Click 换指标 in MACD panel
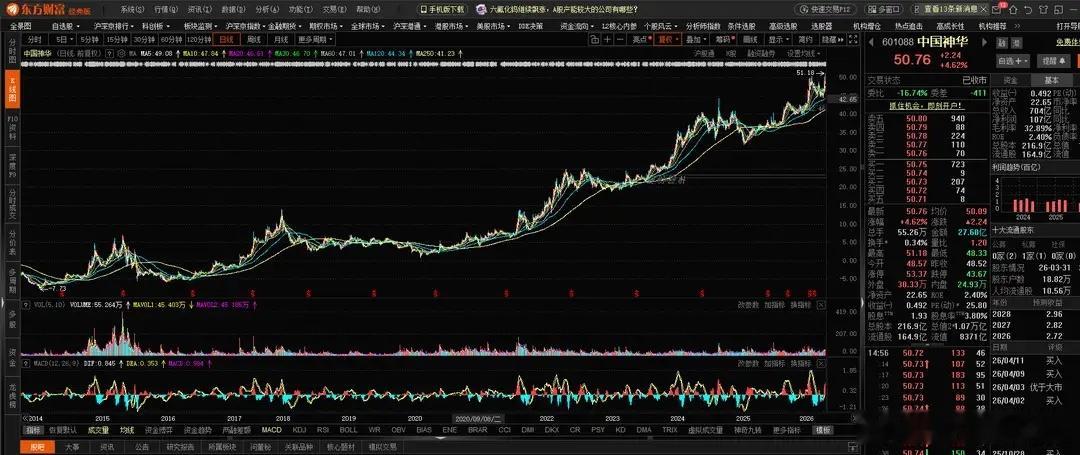The height and width of the screenshot is (455, 1080). 800,363
